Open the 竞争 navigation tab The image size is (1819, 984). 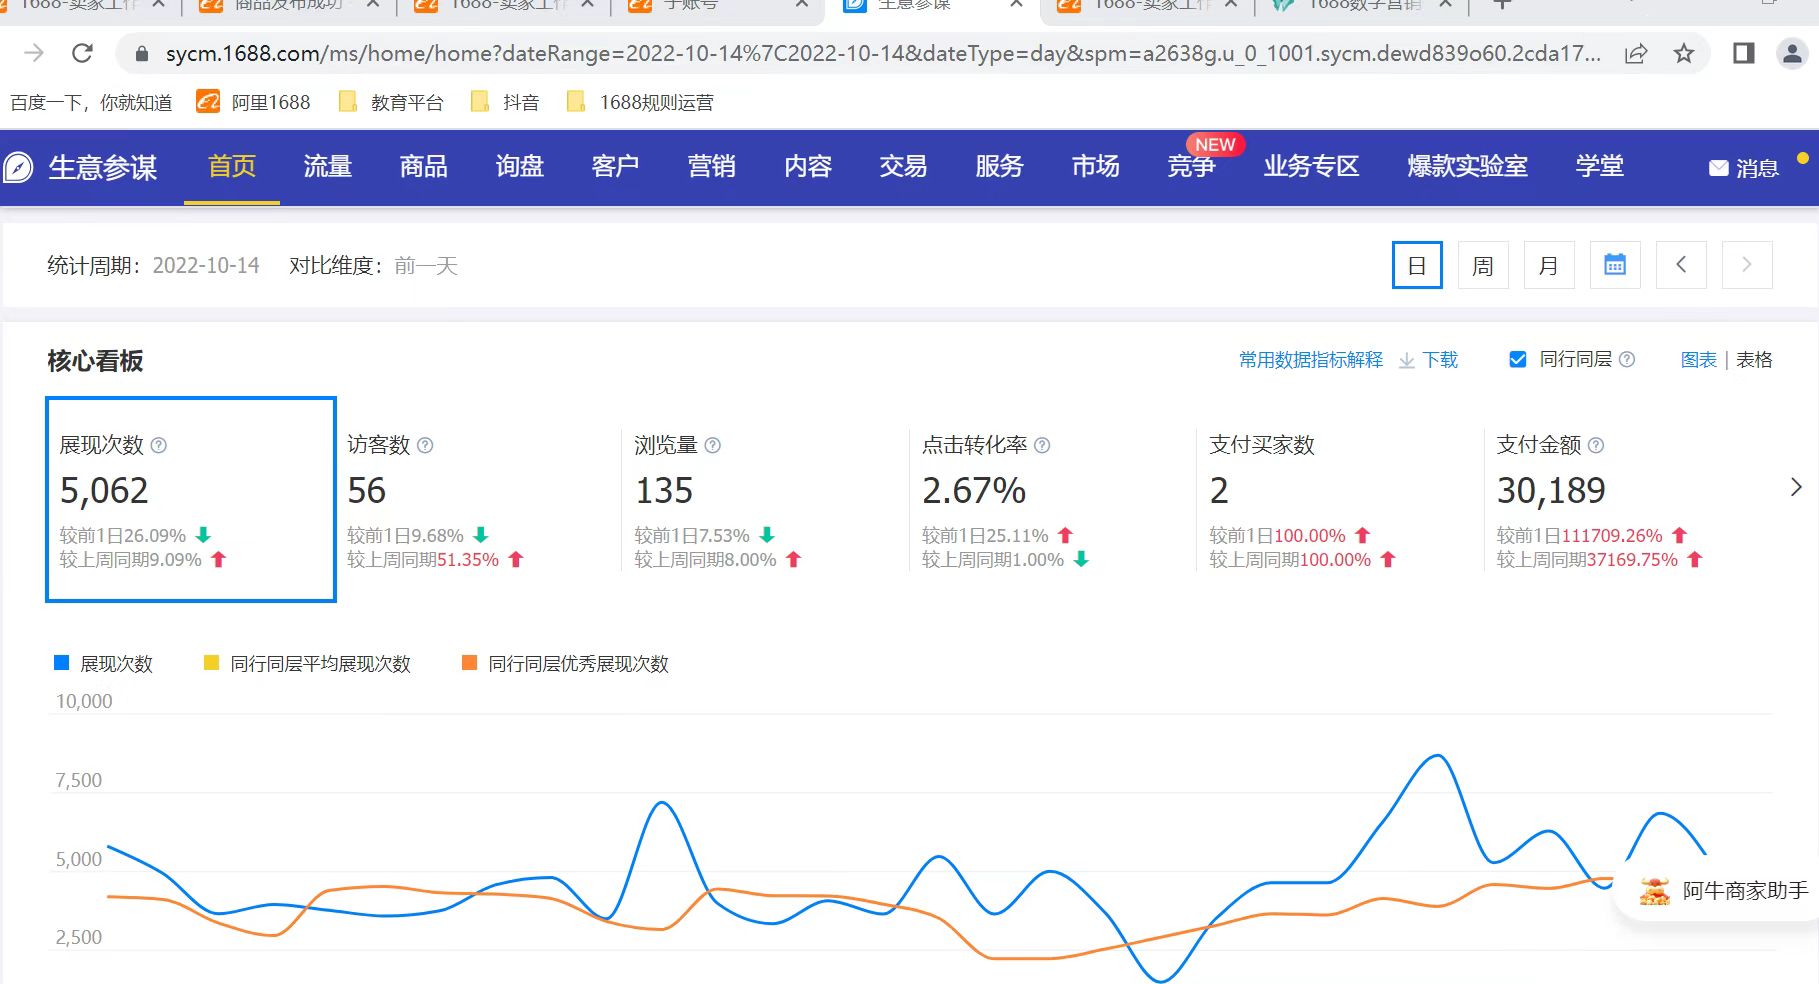coord(1191,166)
